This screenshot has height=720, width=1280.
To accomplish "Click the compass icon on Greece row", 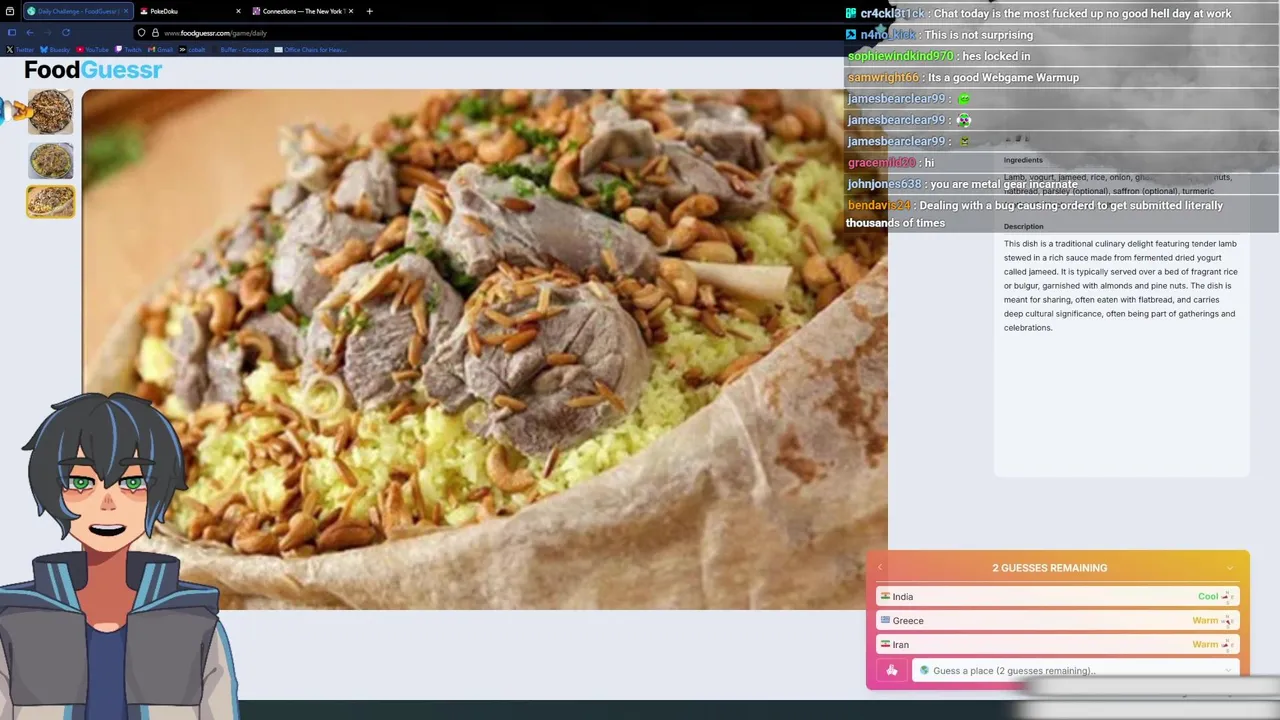I will tap(1227, 620).
